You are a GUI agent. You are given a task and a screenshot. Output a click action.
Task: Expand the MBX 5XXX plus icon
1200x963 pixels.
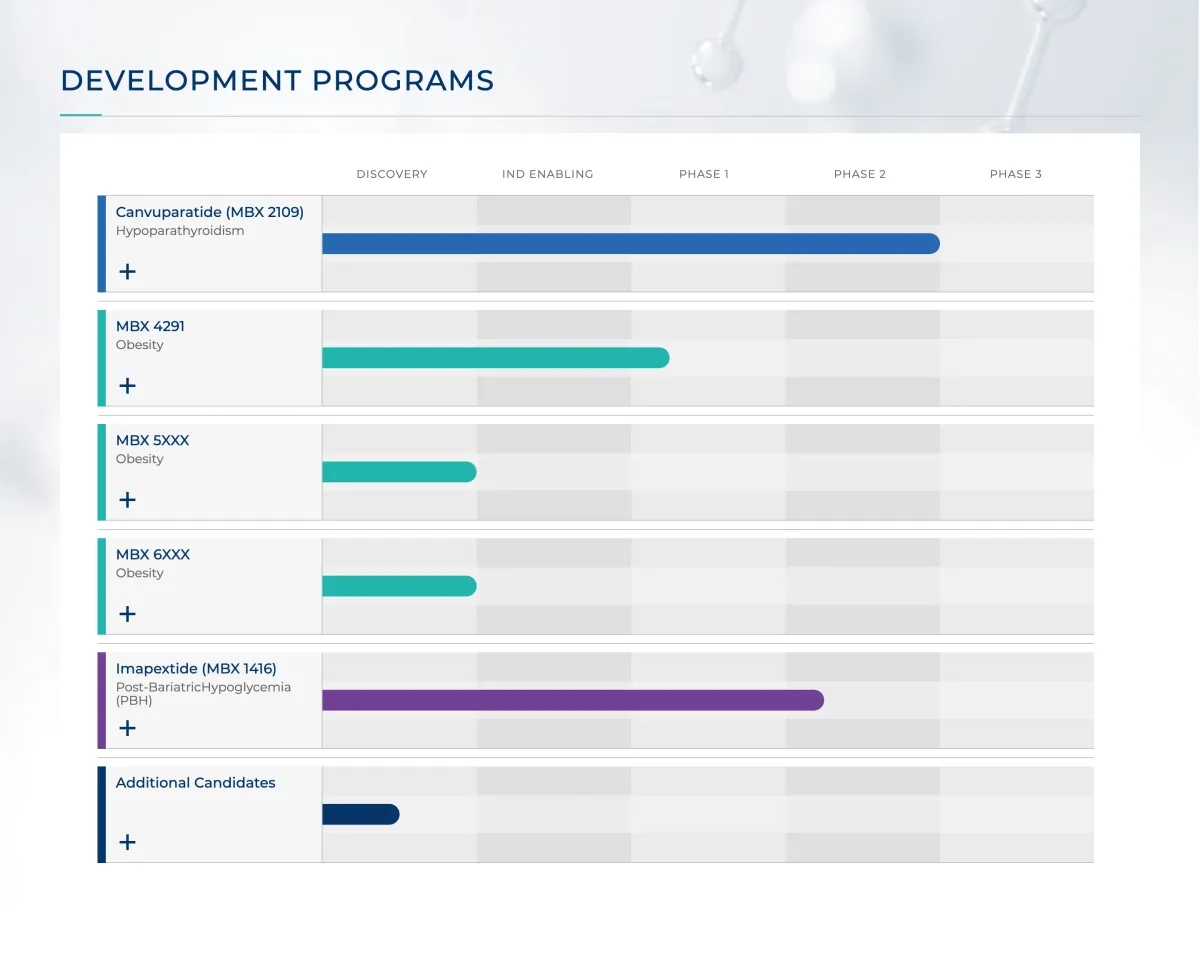click(x=127, y=500)
